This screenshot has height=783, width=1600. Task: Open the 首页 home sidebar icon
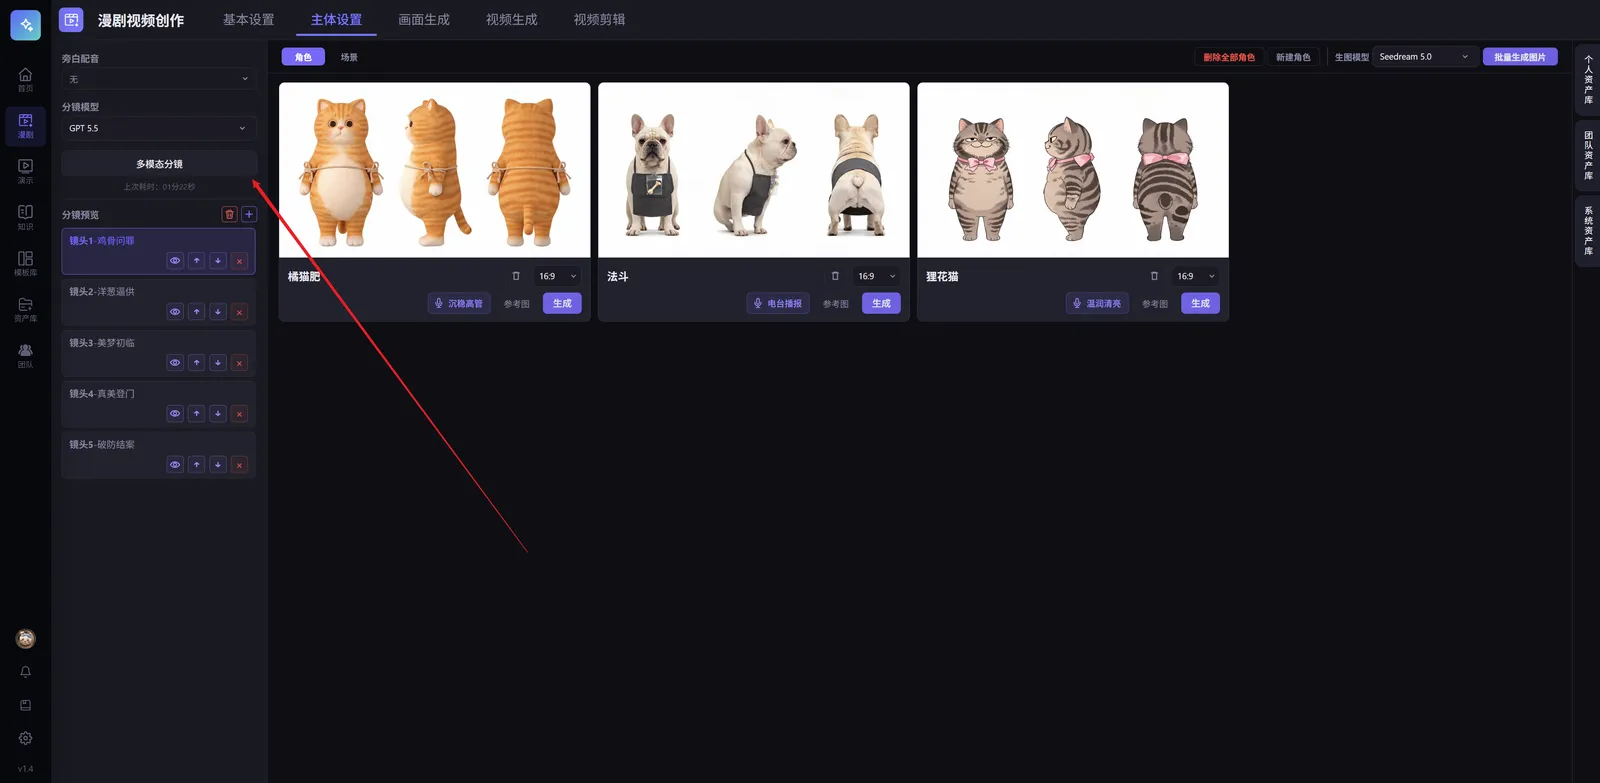(25, 80)
